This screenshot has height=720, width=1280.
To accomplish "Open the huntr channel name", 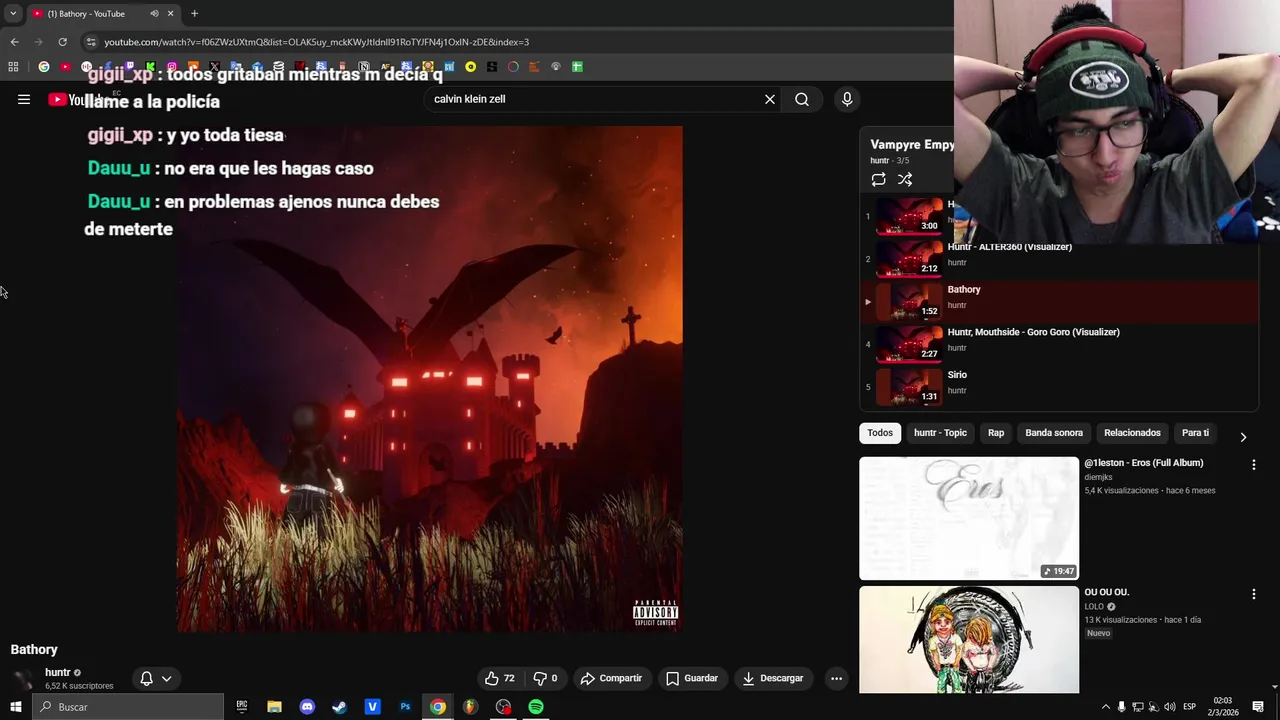I will (58, 673).
